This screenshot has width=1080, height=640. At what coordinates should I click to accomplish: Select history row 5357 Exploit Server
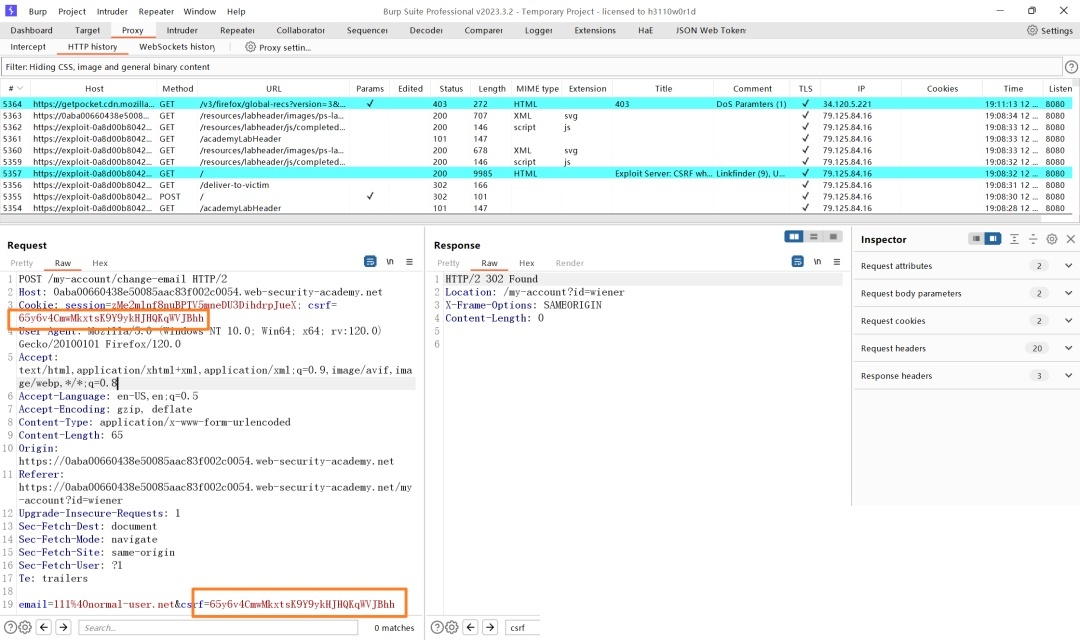(x=537, y=174)
